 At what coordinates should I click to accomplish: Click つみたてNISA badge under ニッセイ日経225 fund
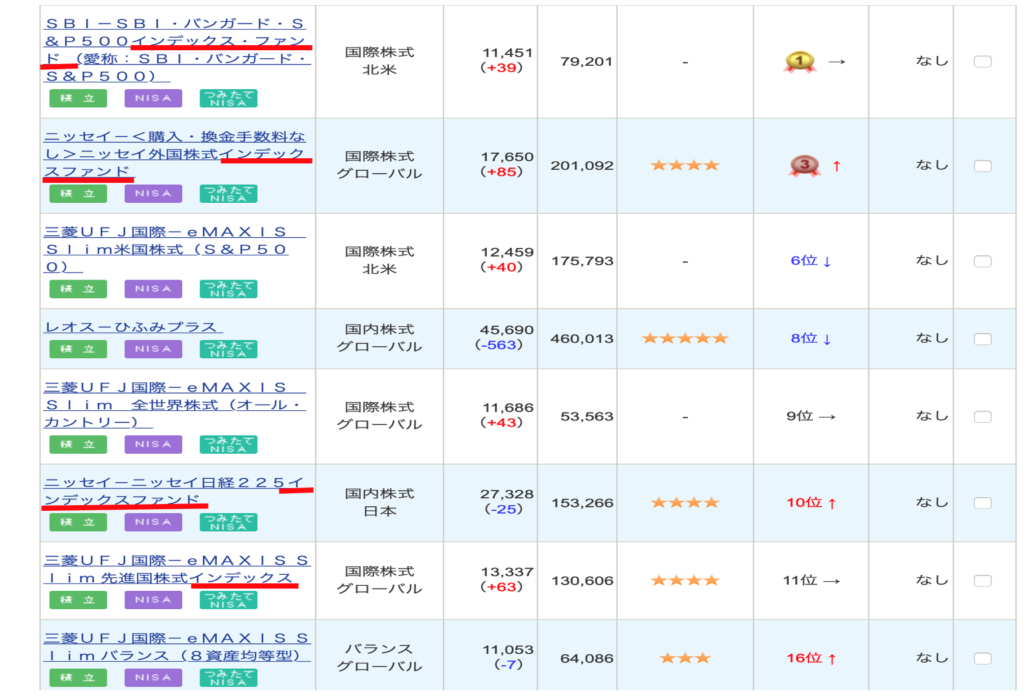pyautogui.click(x=228, y=522)
